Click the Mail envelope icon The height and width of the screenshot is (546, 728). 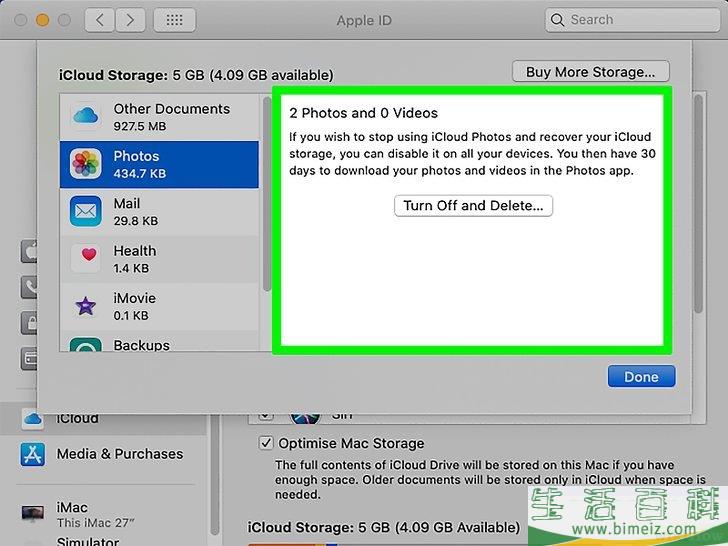coord(85,211)
